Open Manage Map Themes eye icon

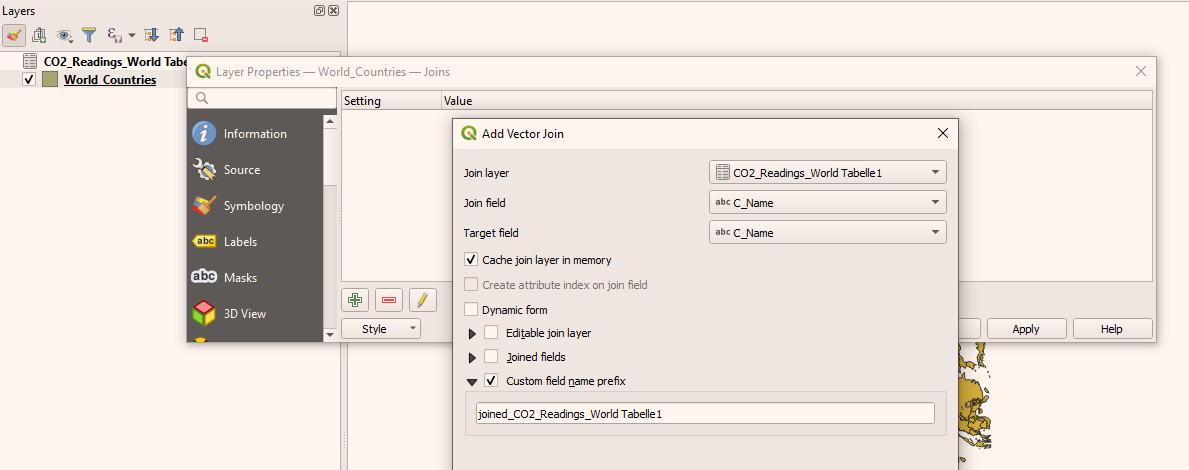65,35
